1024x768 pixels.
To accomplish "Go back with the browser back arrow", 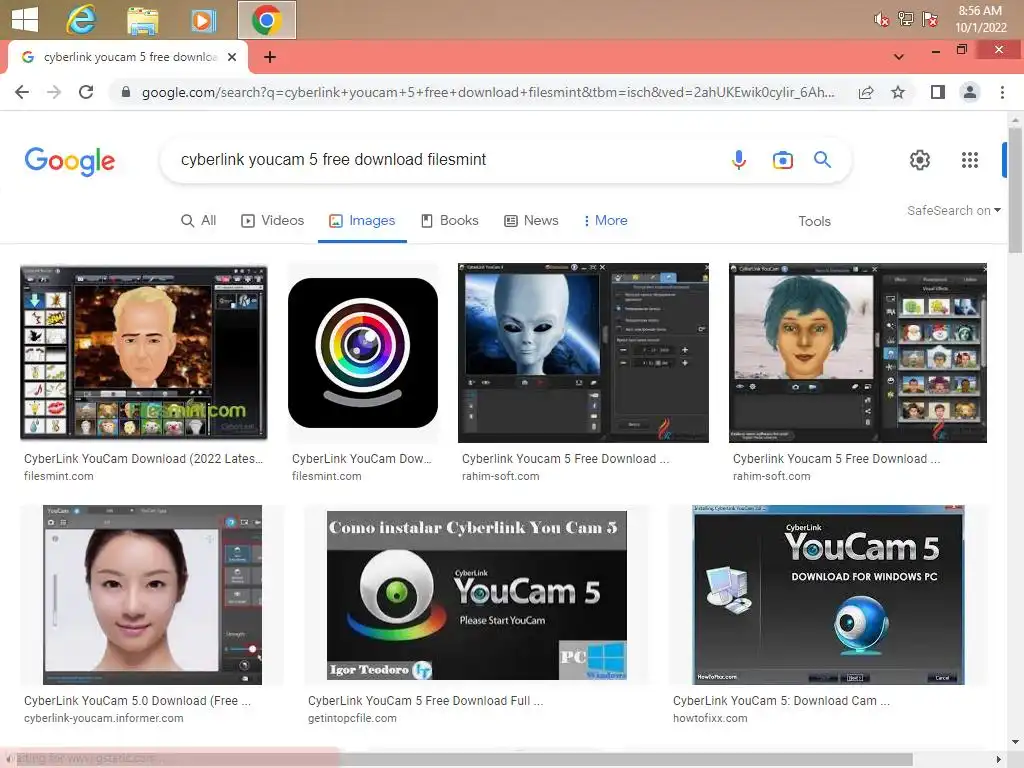I will [x=22, y=92].
